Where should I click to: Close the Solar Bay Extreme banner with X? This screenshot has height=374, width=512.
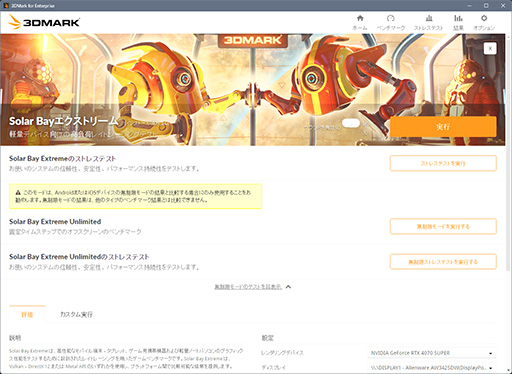(x=490, y=48)
